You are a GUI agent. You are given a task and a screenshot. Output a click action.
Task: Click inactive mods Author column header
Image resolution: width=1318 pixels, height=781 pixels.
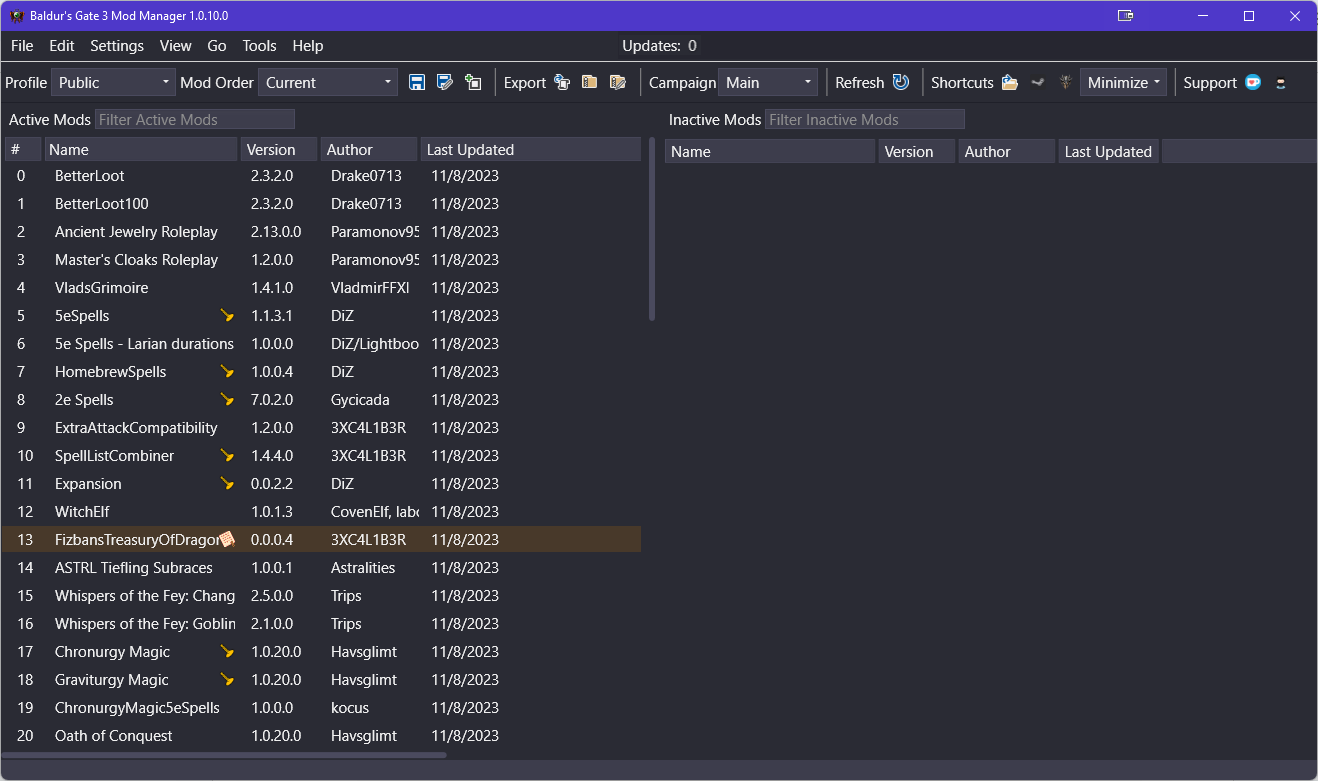tap(1007, 151)
